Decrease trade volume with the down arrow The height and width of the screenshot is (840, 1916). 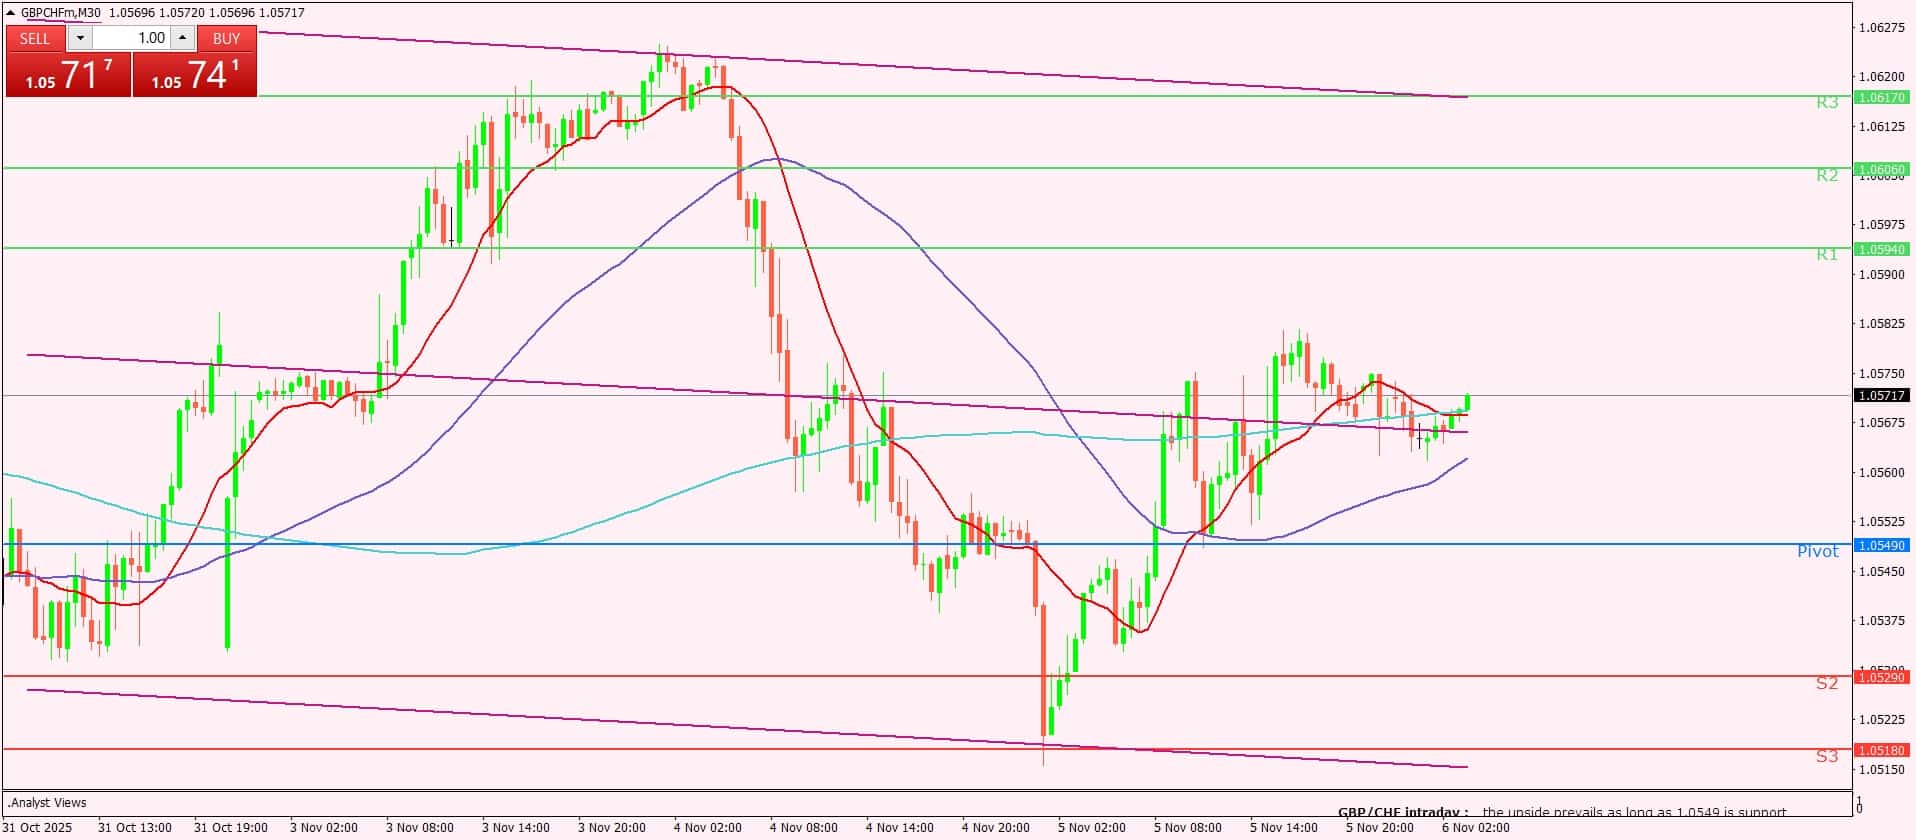[80, 38]
